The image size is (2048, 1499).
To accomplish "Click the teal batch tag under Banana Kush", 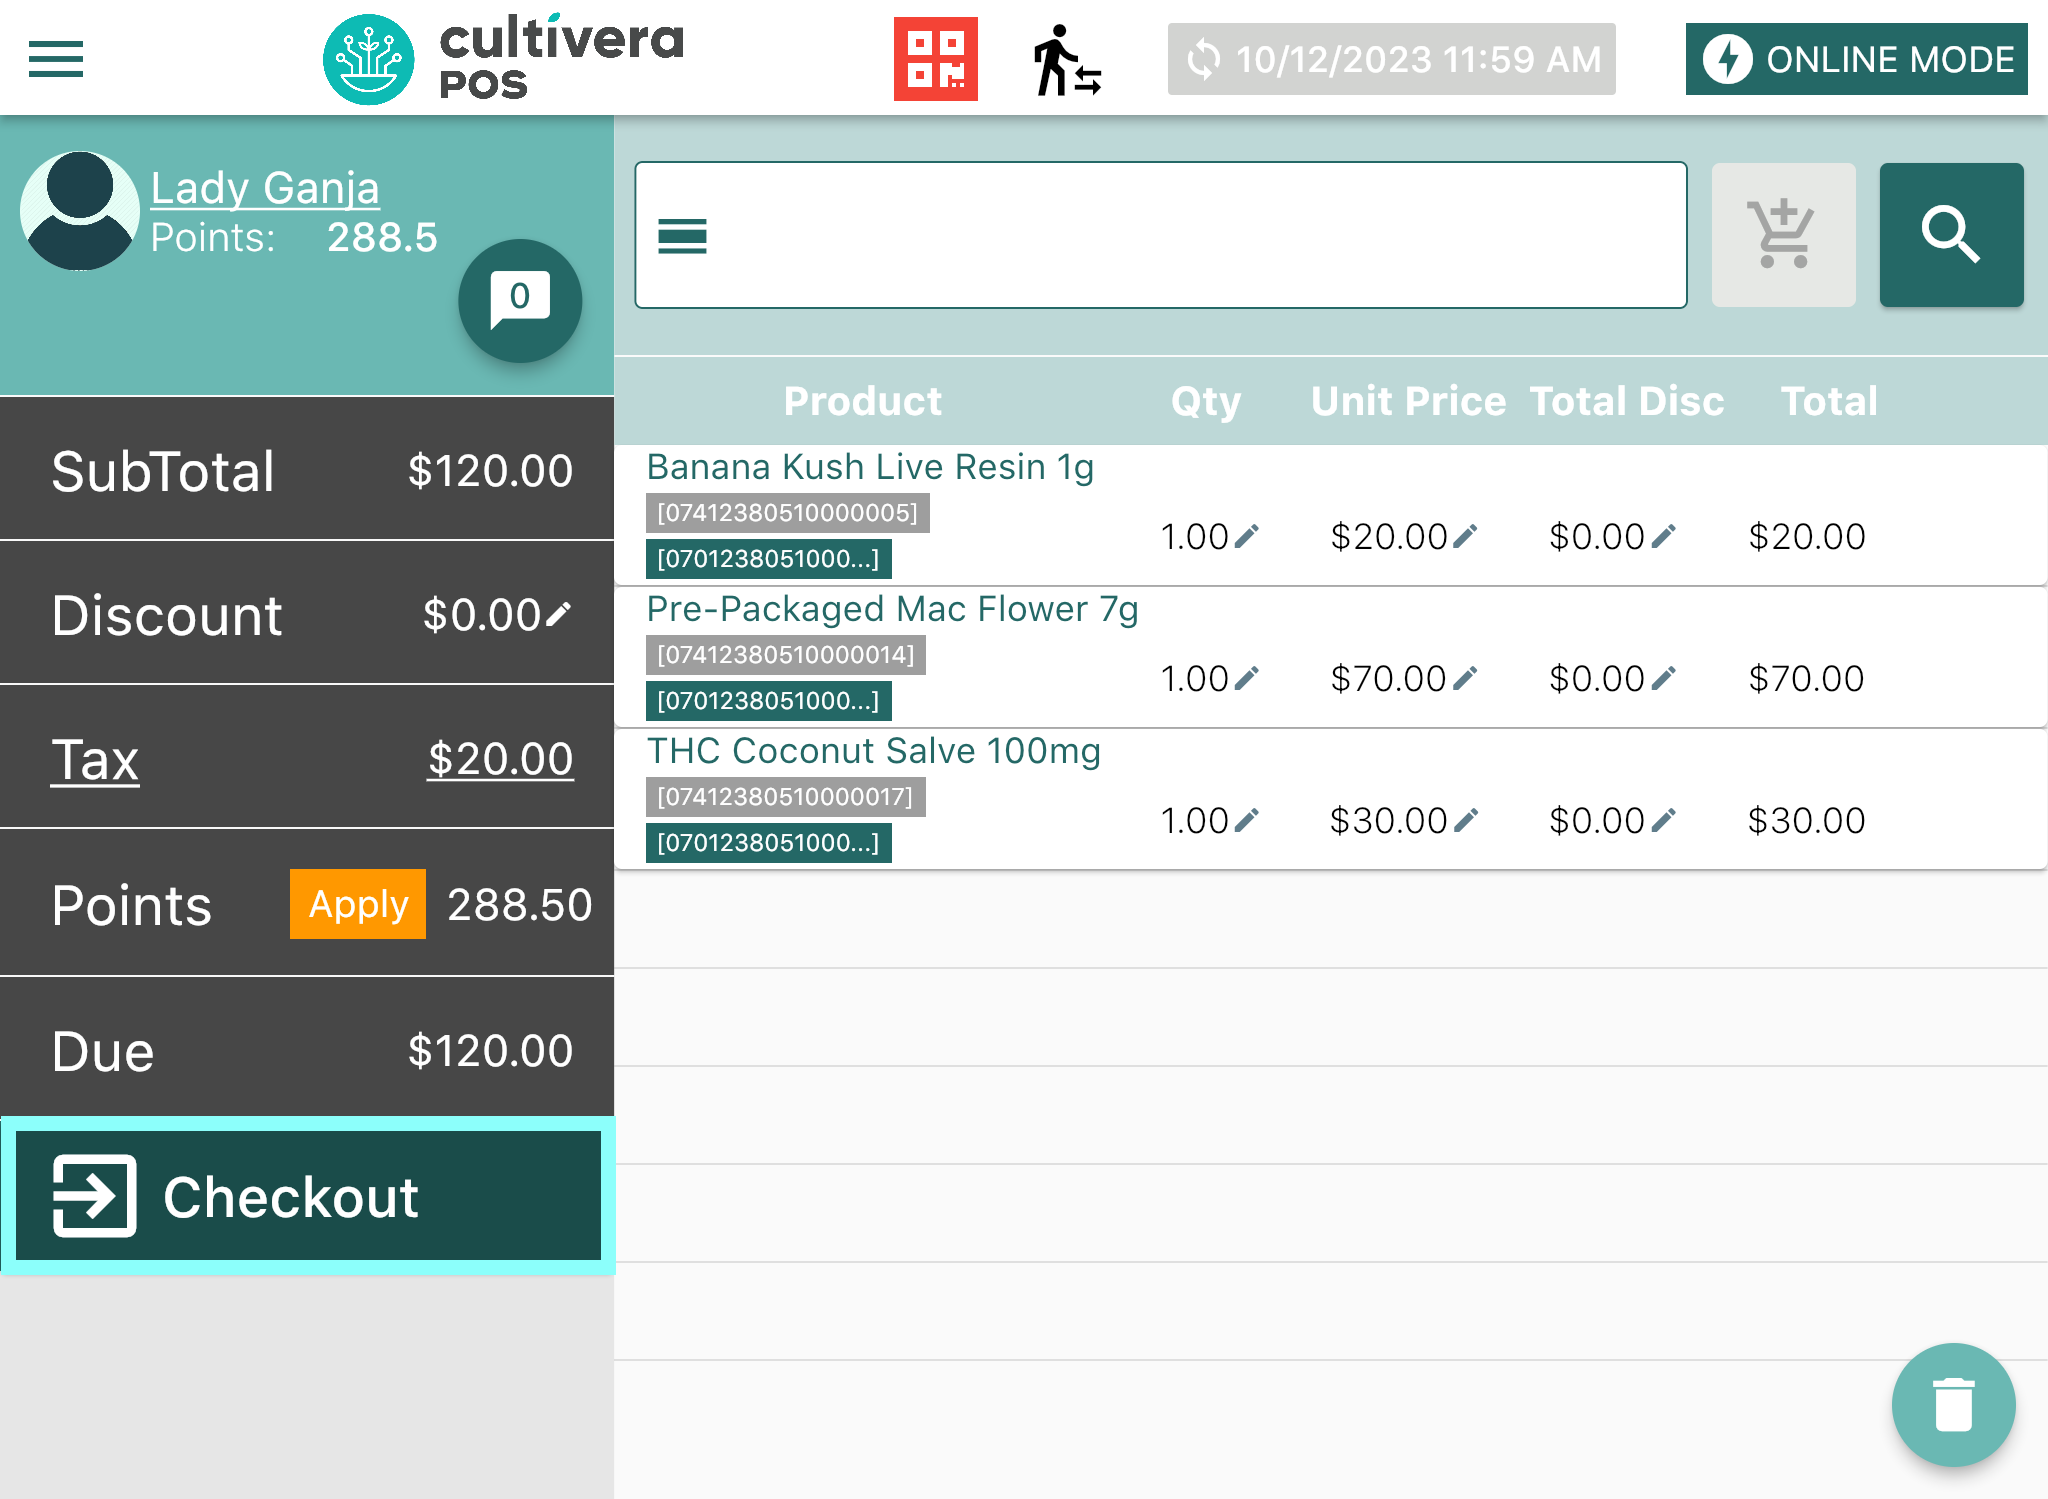I will point(768,559).
